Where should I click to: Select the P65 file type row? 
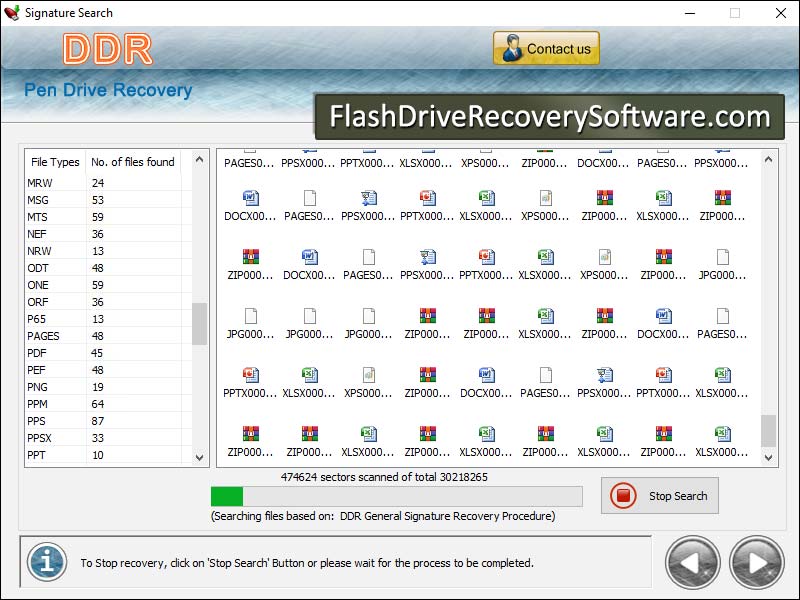pyautogui.click(x=109, y=319)
